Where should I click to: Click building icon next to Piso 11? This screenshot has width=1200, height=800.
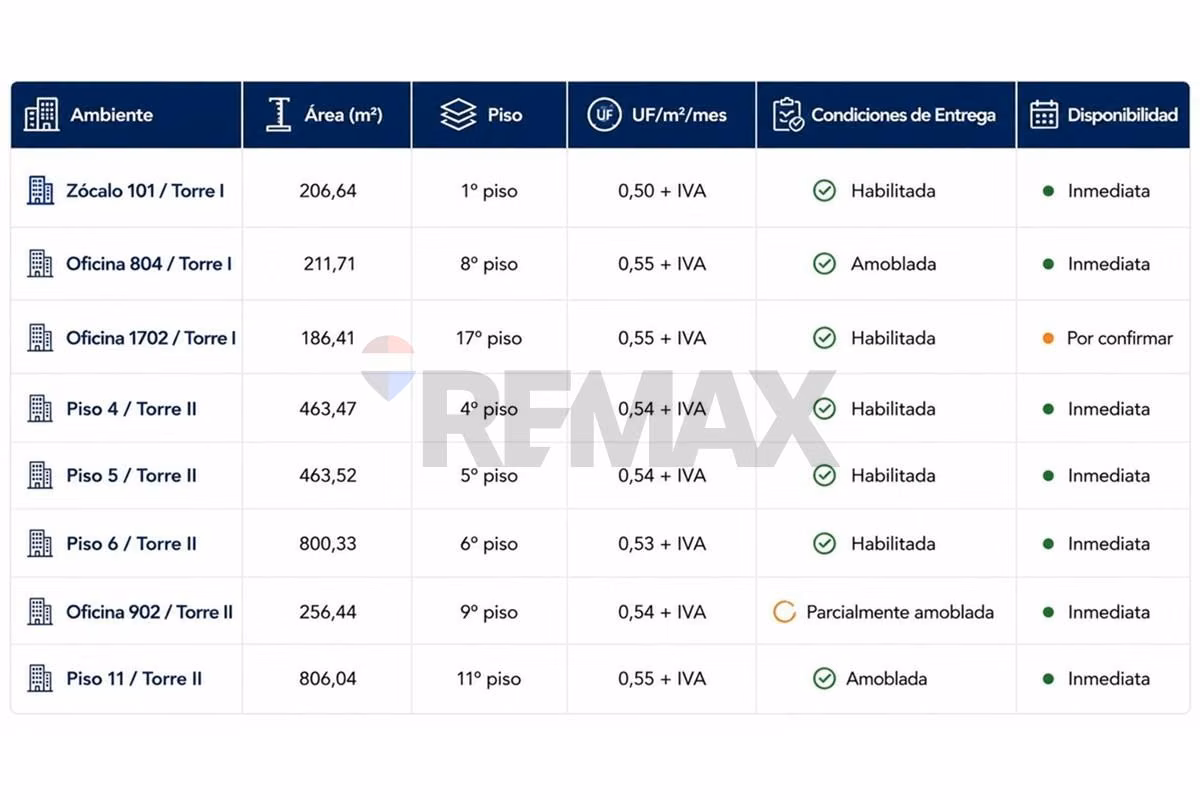click(x=40, y=678)
